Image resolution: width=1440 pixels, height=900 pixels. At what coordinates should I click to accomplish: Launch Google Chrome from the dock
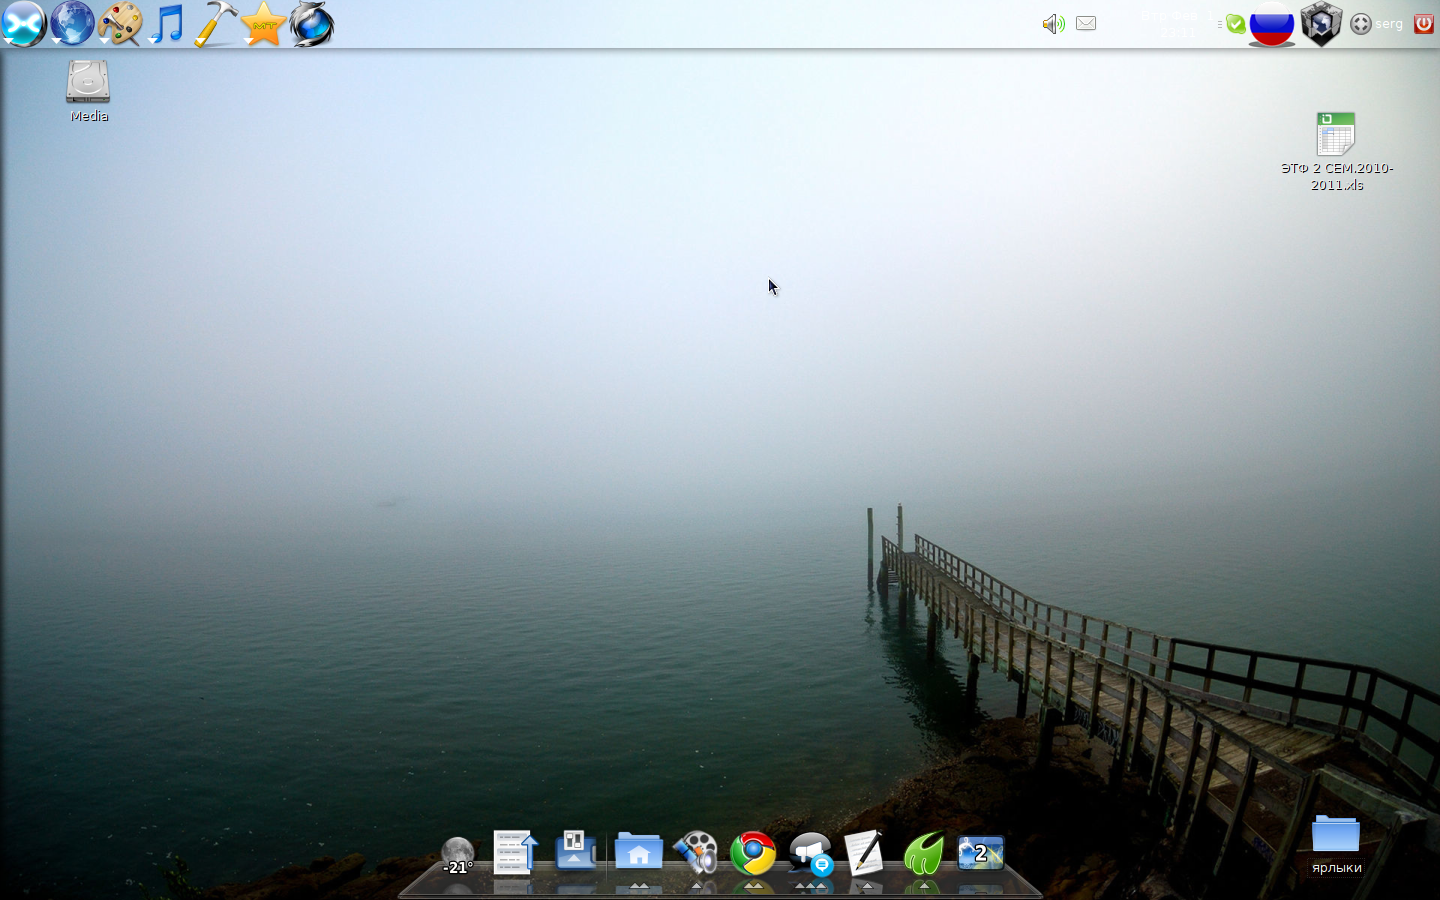[x=753, y=854]
